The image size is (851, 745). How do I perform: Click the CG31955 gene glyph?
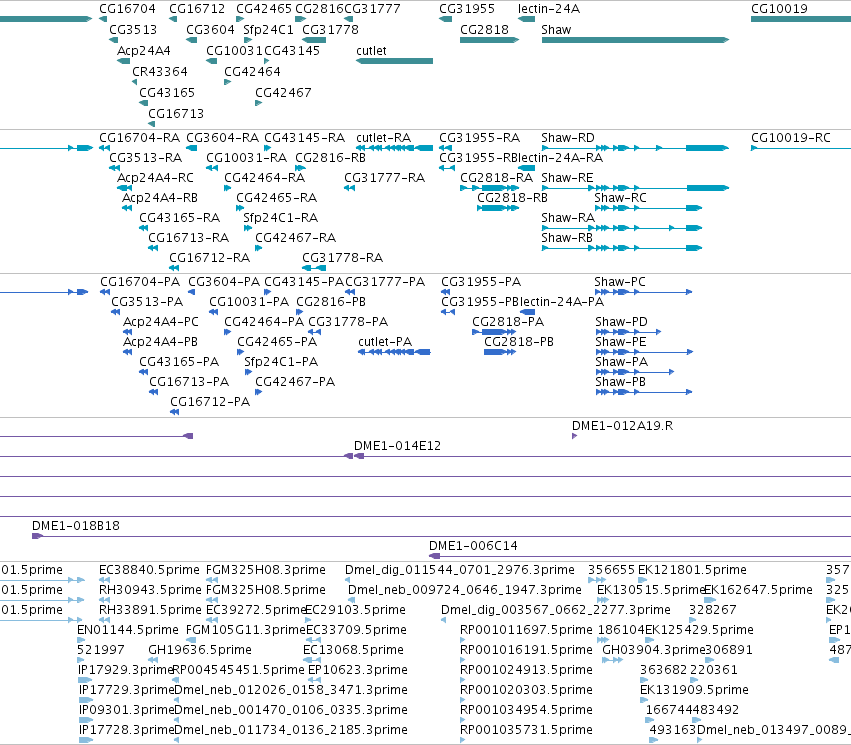point(446,19)
